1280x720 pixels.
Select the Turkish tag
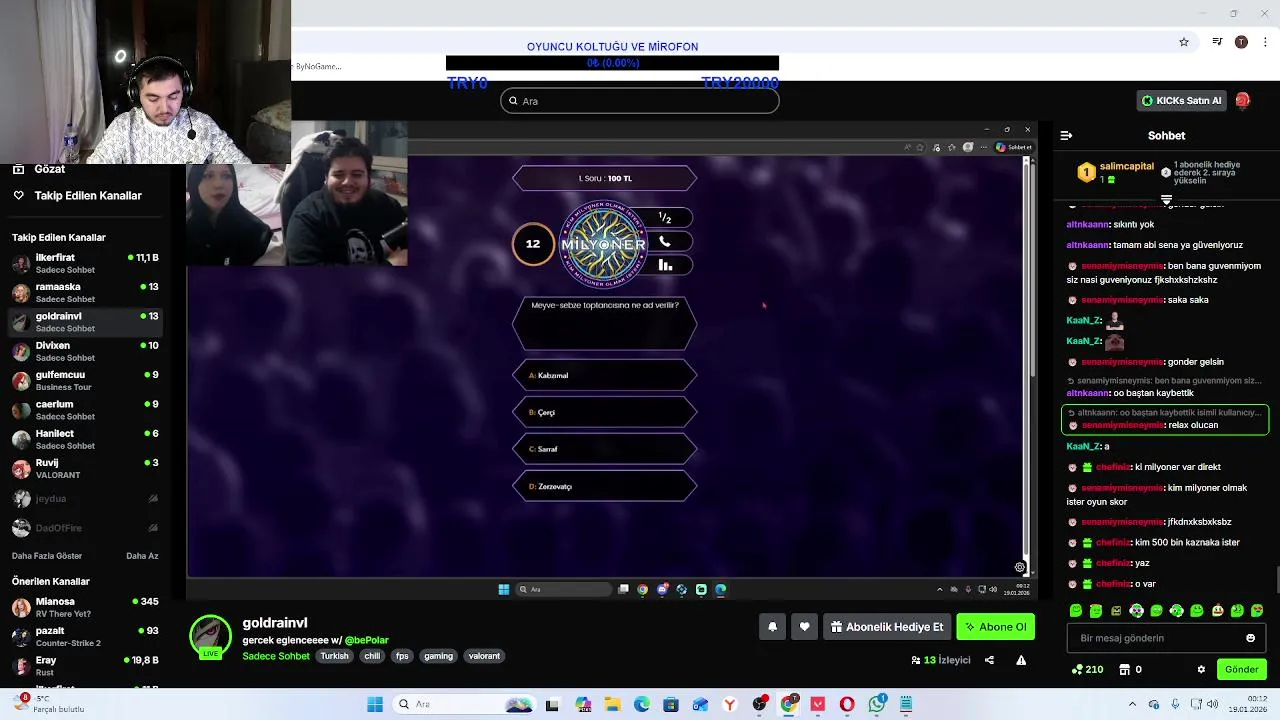point(334,656)
